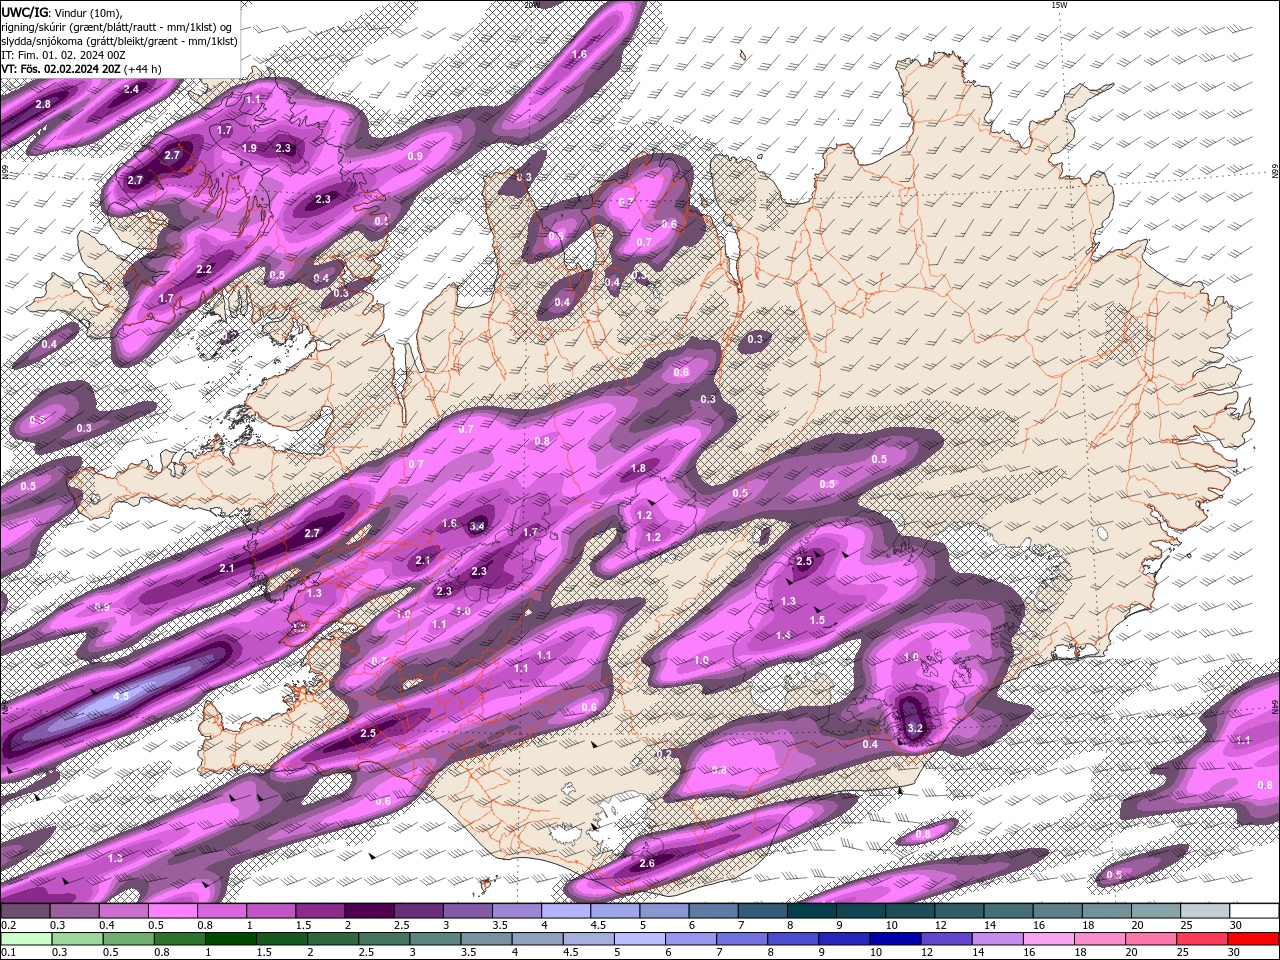Pick the darkest purple swatch in the upper legend row

pyautogui.click(x=368, y=911)
